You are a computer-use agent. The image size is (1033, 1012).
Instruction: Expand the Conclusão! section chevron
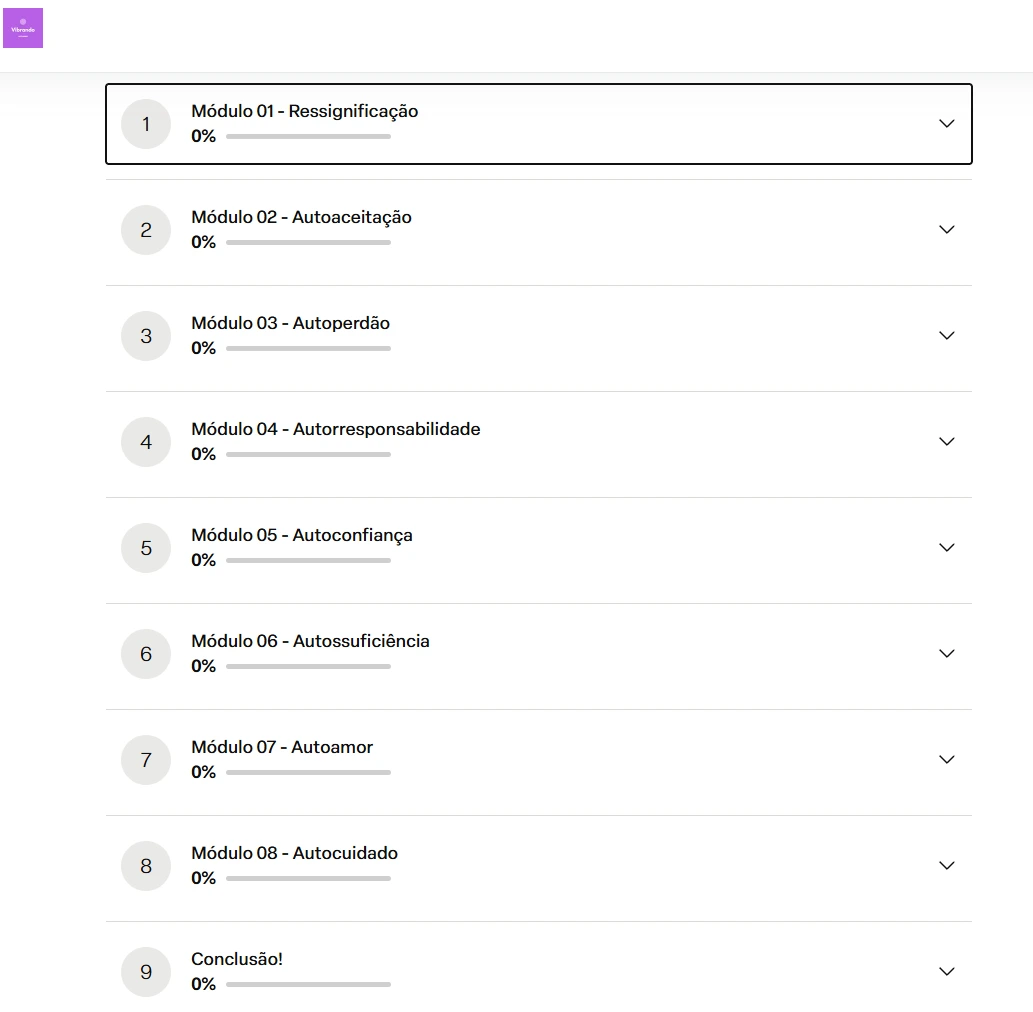[x=947, y=972]
